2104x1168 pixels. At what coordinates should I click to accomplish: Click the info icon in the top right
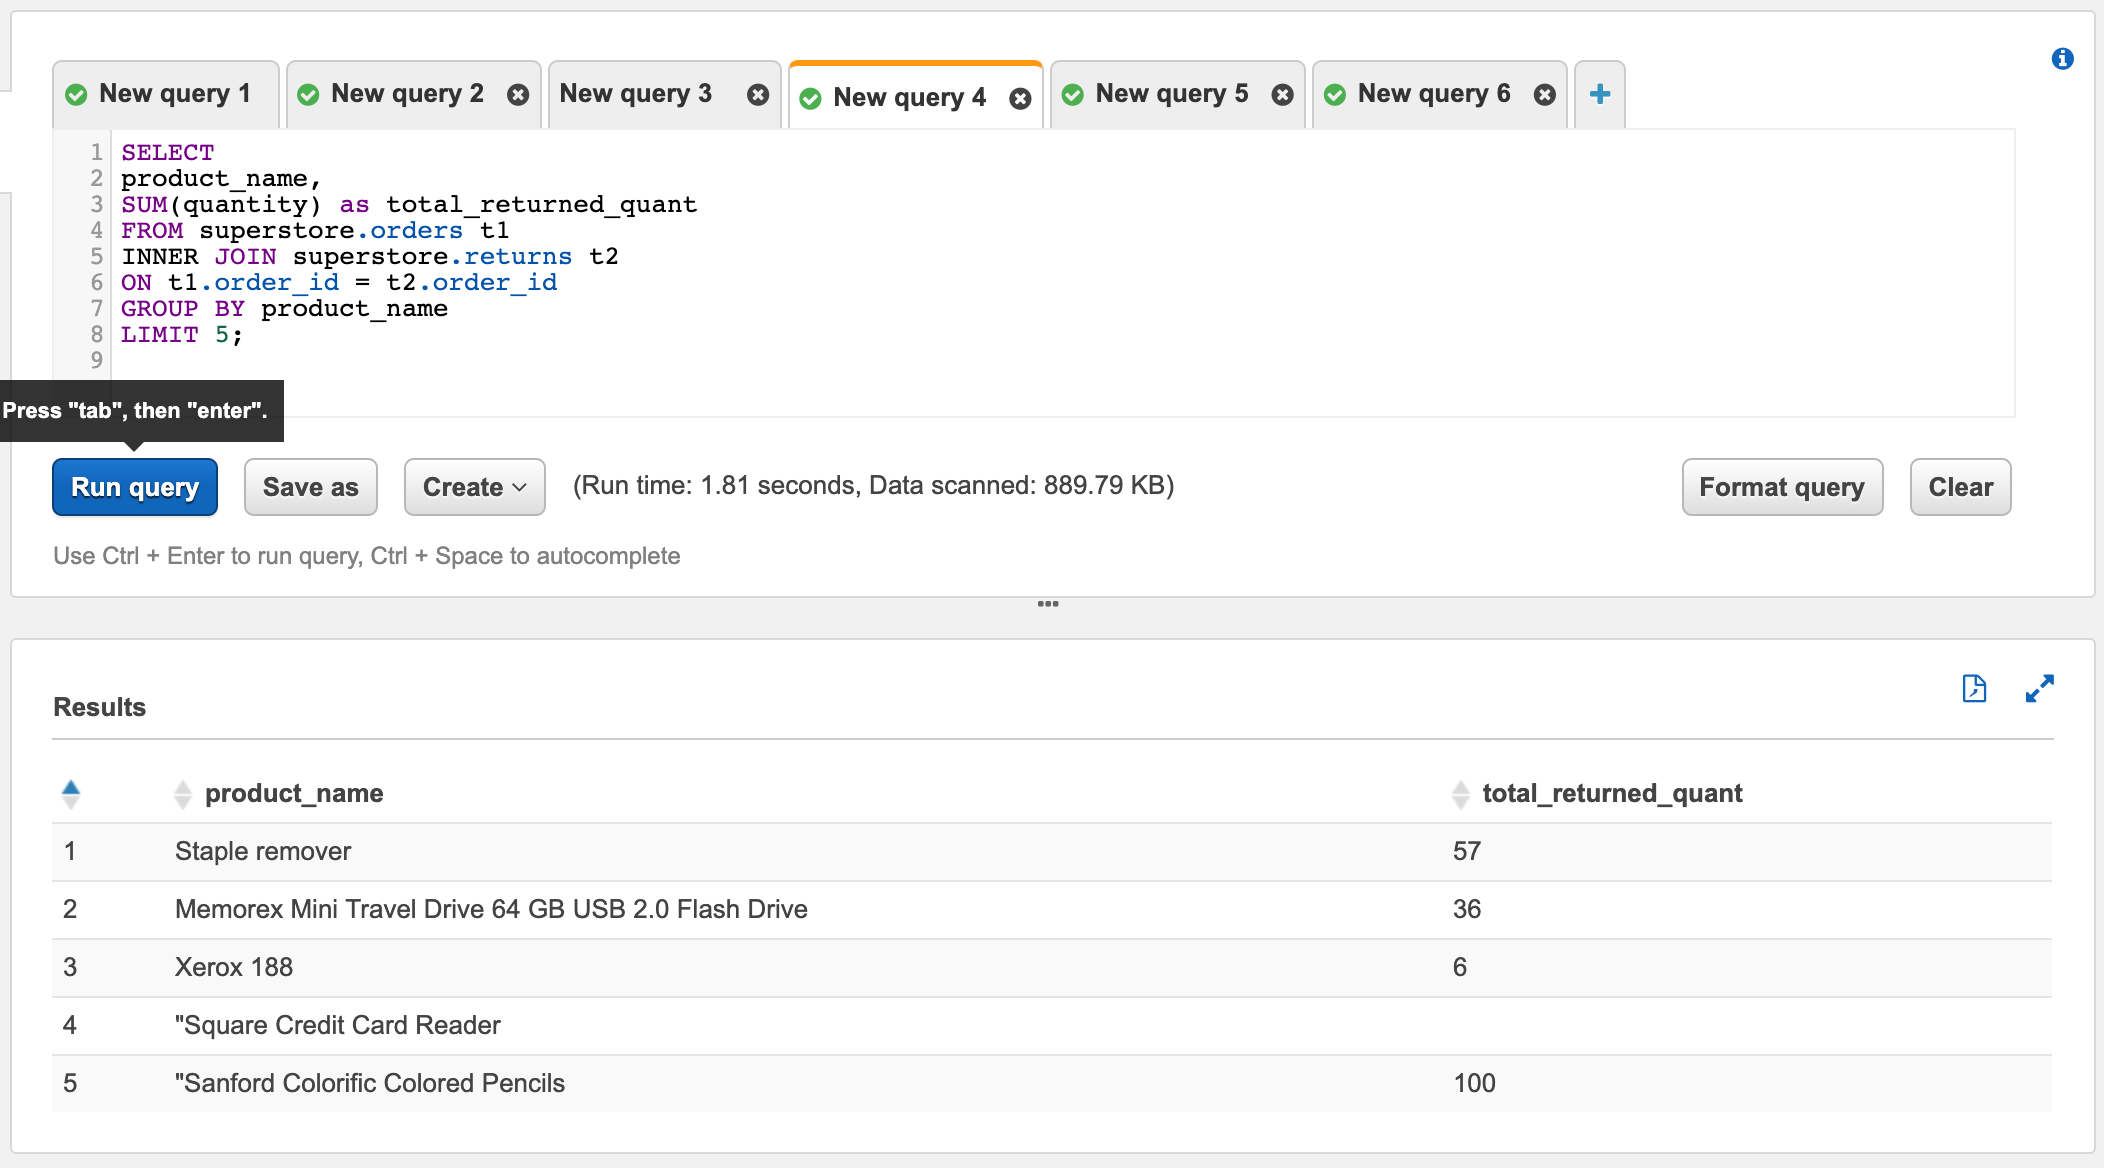point(2063,58)
